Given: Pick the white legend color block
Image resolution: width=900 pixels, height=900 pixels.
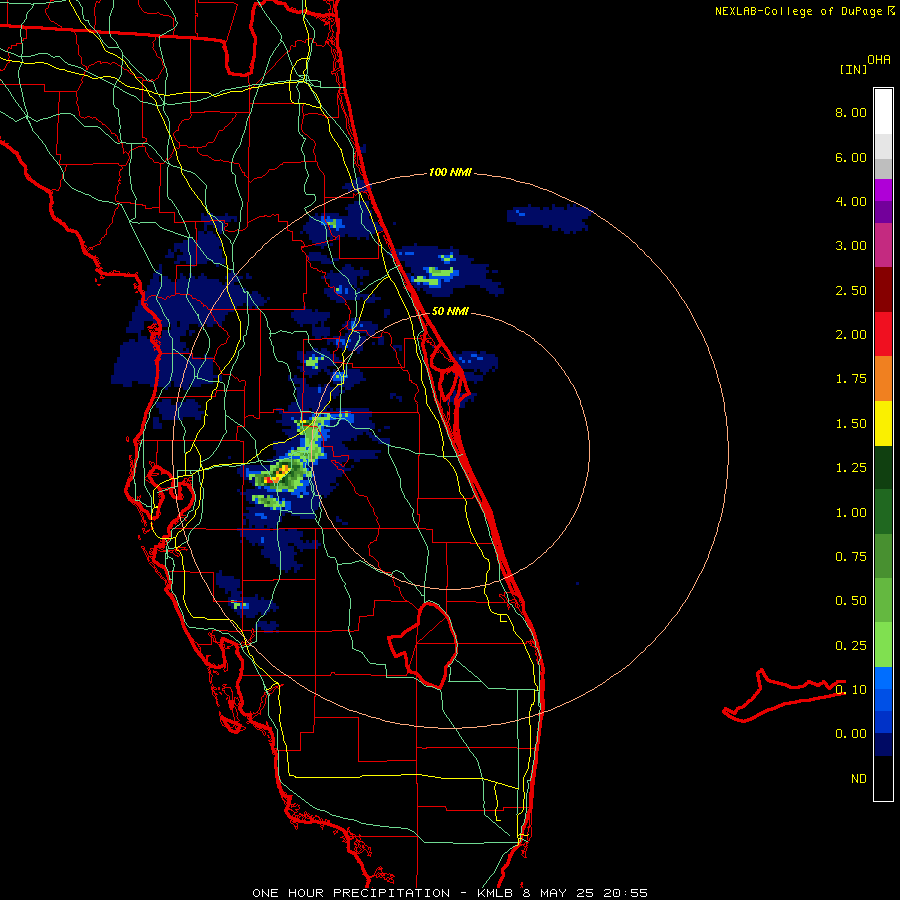Looking at the screenshot, I should click(883, 112).
